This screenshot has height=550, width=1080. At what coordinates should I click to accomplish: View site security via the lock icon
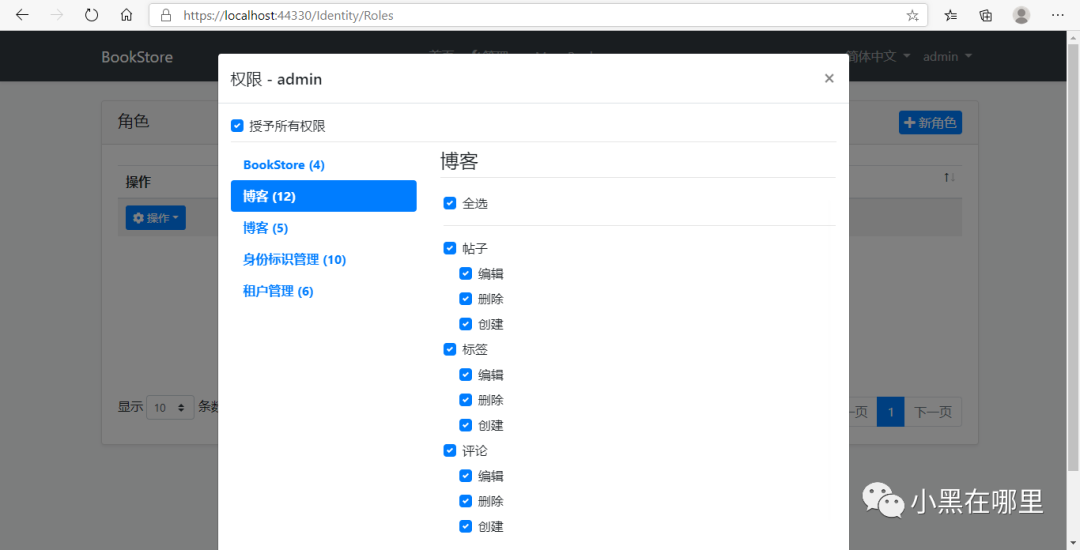(165, 15)
